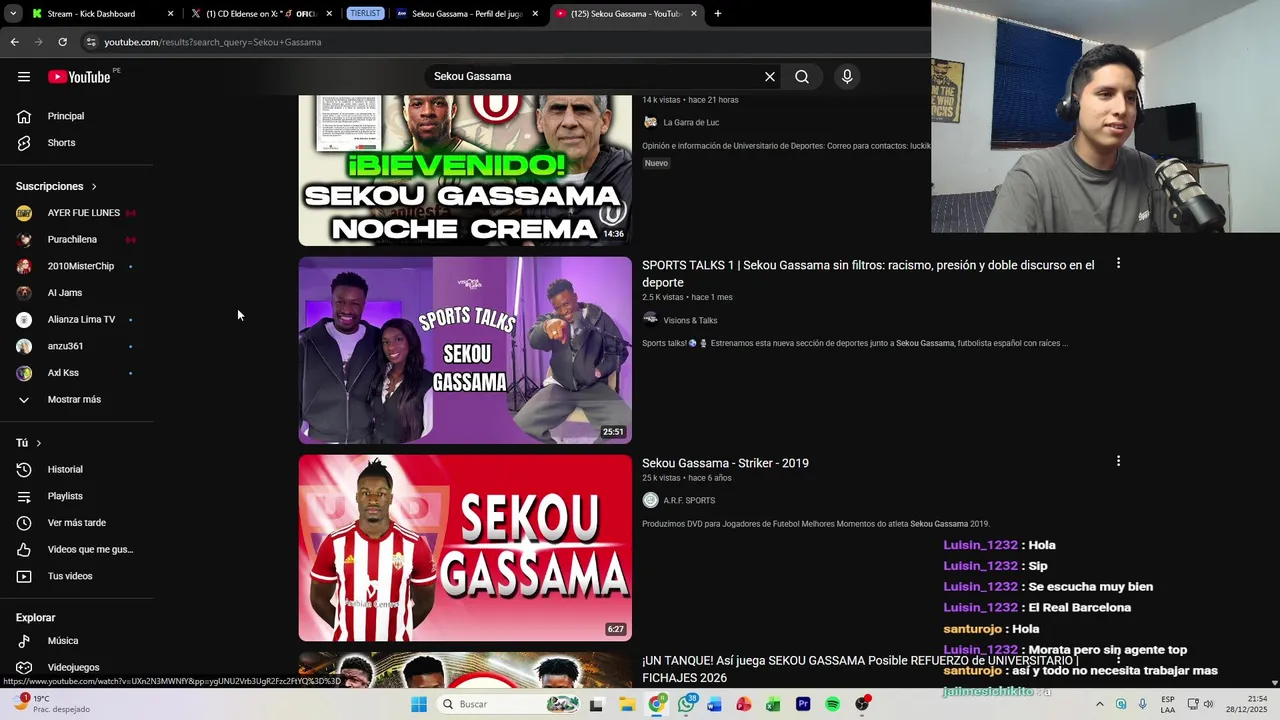The image size is (1280, 720).
Task: Open ¡UN TANQUE! Así juega video title
Action: (x=860, y=669)
